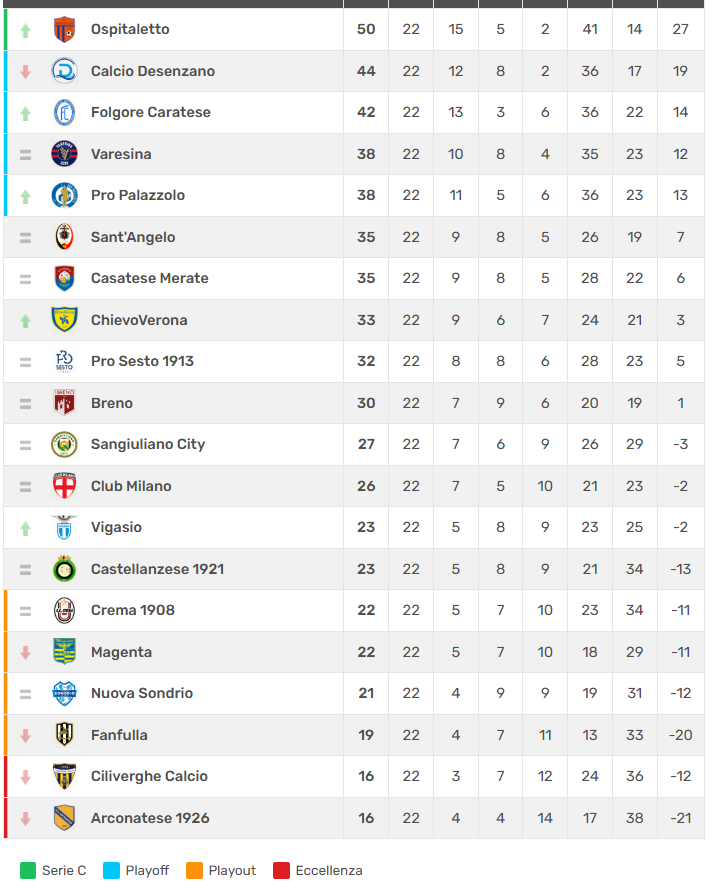This screenshot has width=712, height=890.
Task: Click the Varesina team crest
Action: click(x=64, y=154)
